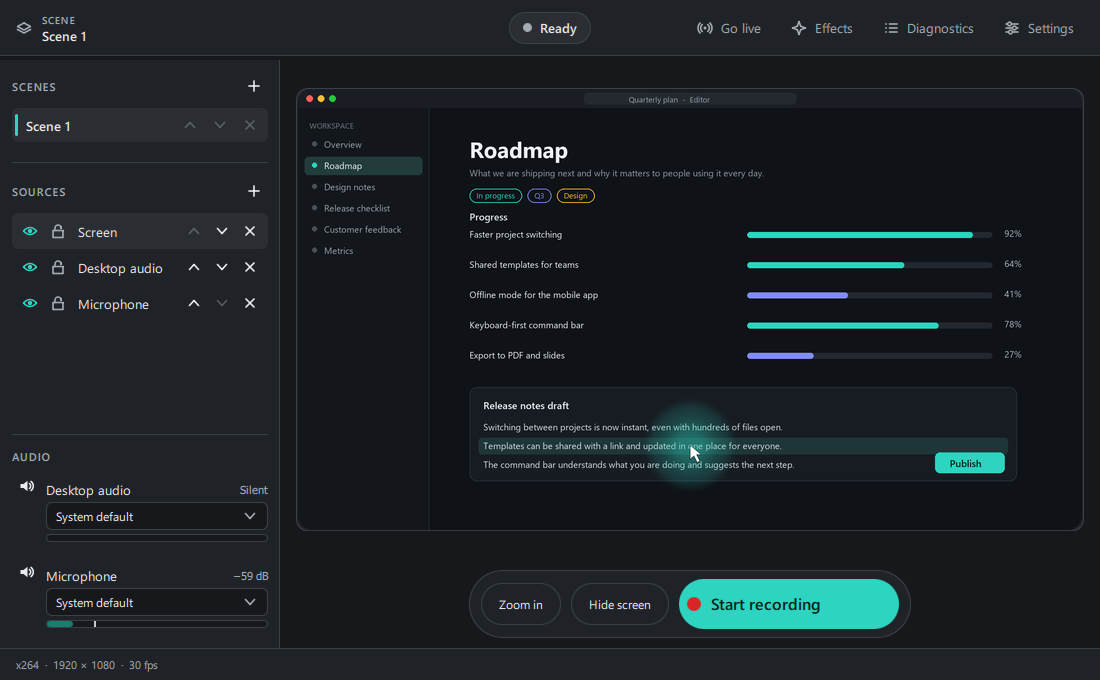Image resolution: width=1100 pixels, height=680 pixels.
Task: Click the In progress tag
Action: coord(495,196)
